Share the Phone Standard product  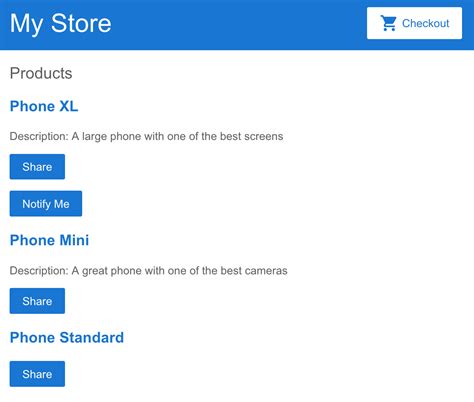point(37,374)
